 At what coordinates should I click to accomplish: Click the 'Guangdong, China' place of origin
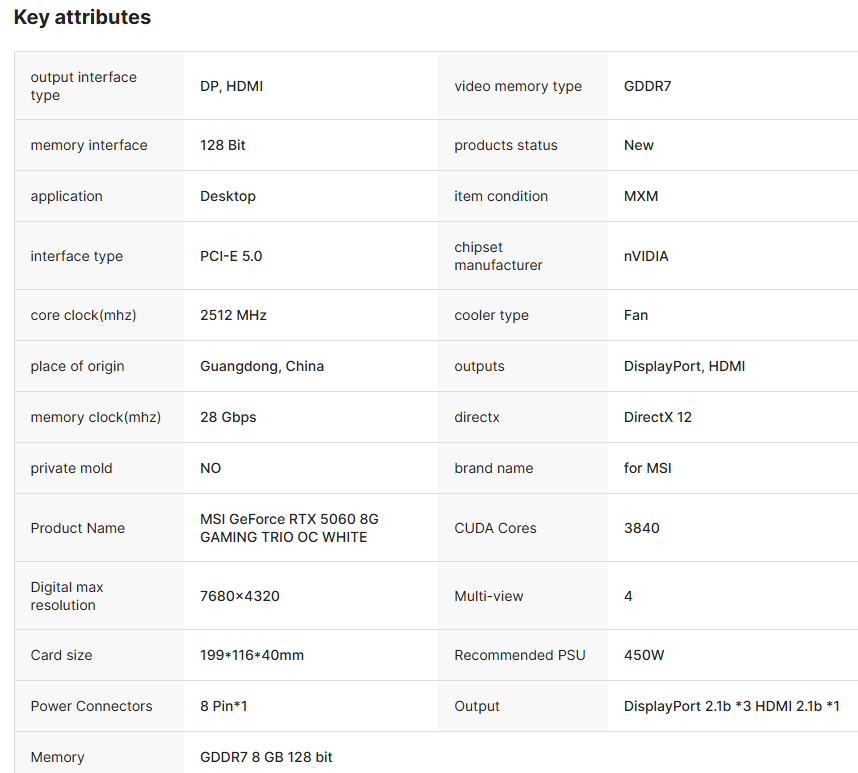[262, 366]
